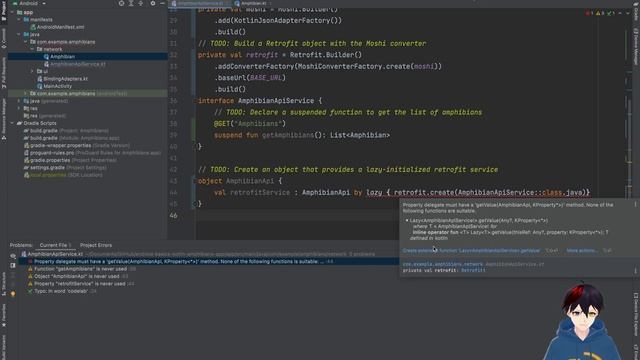Click the yellow warning count indicator in editor

[x=600, y=13]
